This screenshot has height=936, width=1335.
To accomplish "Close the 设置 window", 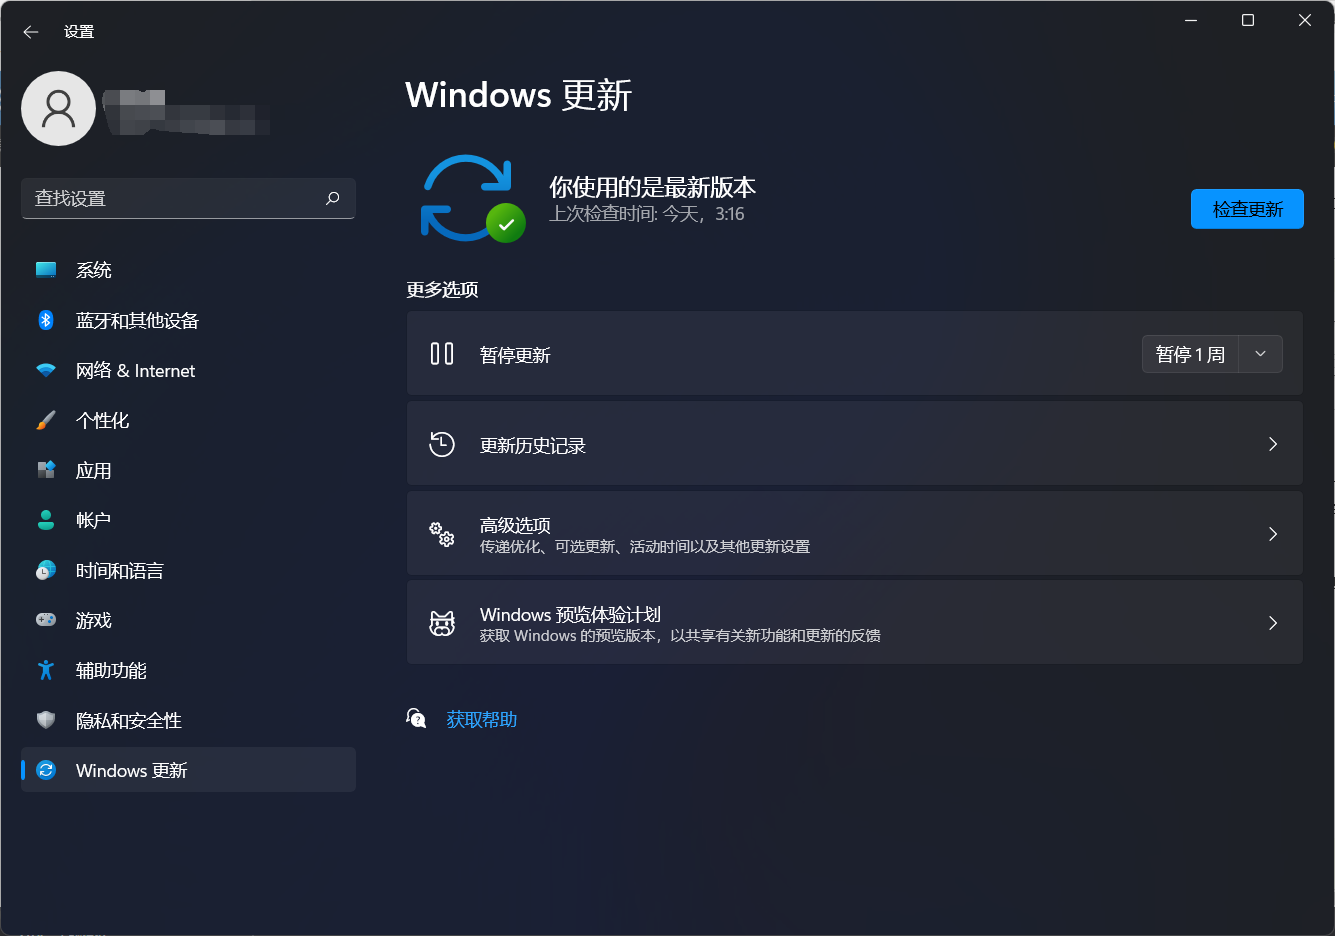I will click(1305, 20).
